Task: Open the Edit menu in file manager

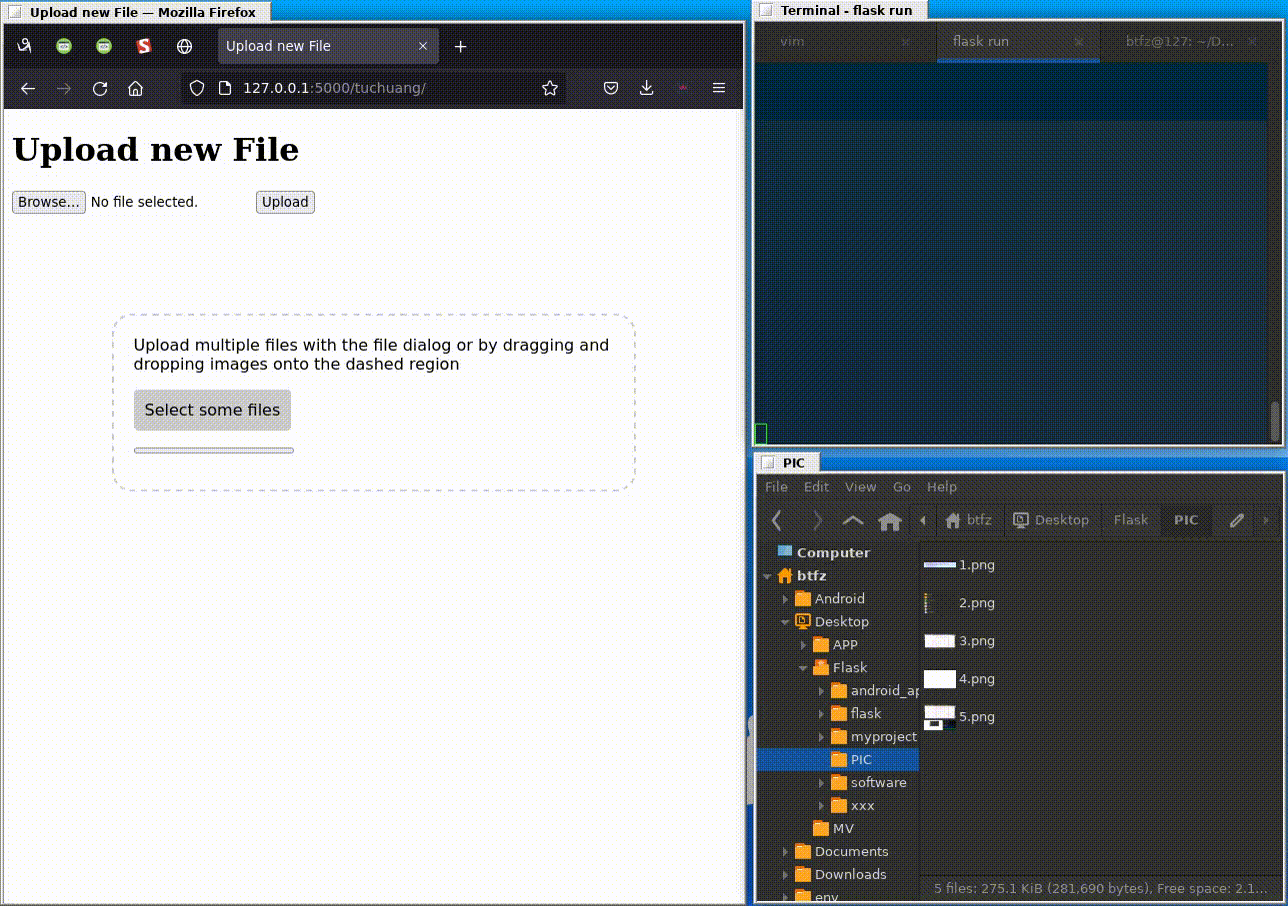Action: (817, 487)
